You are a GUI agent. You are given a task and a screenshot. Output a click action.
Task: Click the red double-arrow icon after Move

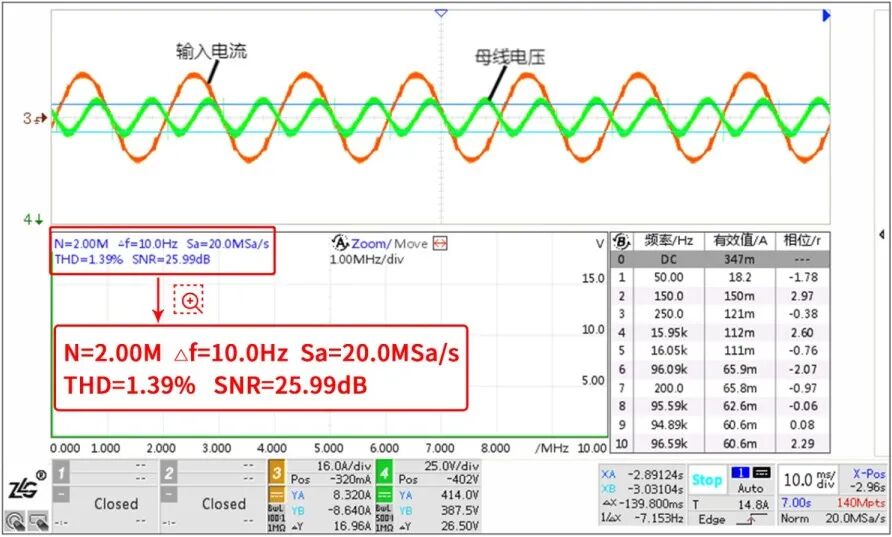tap(440, 243)
